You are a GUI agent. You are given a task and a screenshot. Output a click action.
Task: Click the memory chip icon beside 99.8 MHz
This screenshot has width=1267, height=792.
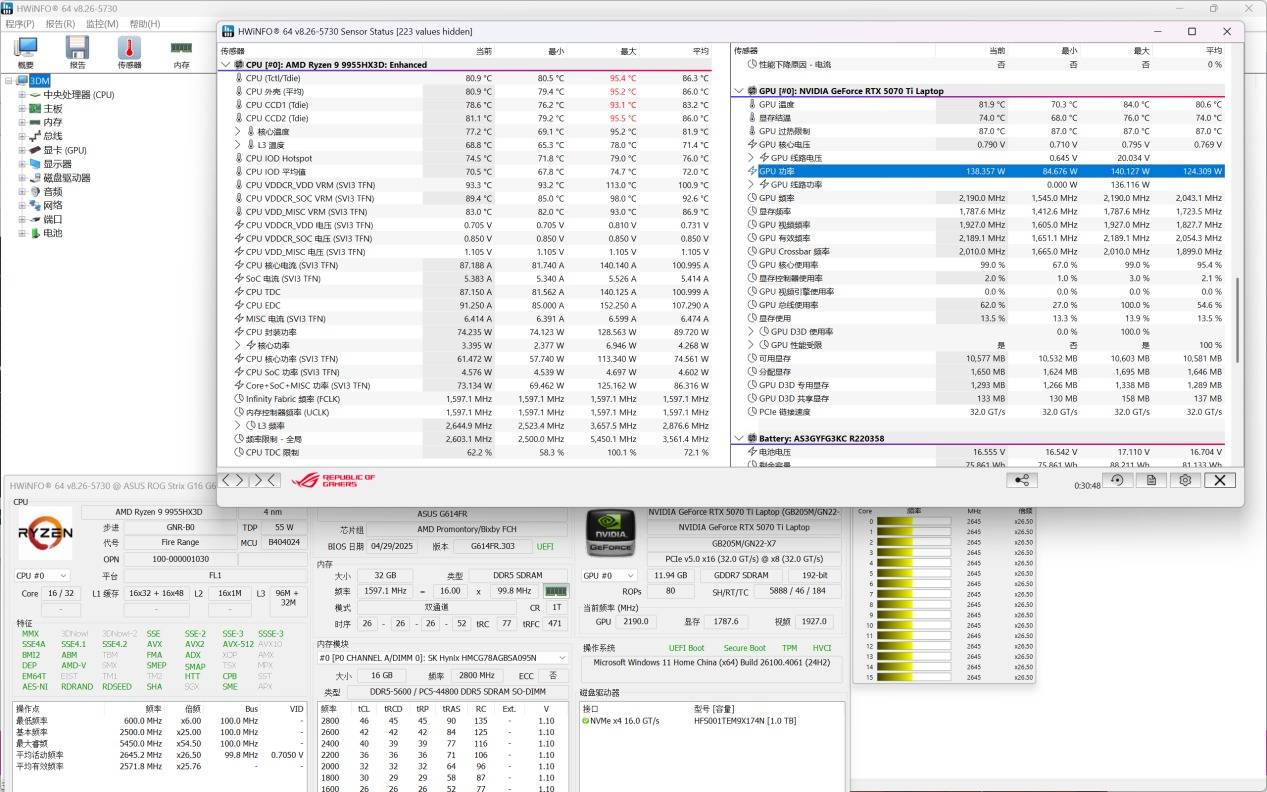pyautogui.click(x=556, y=591)
